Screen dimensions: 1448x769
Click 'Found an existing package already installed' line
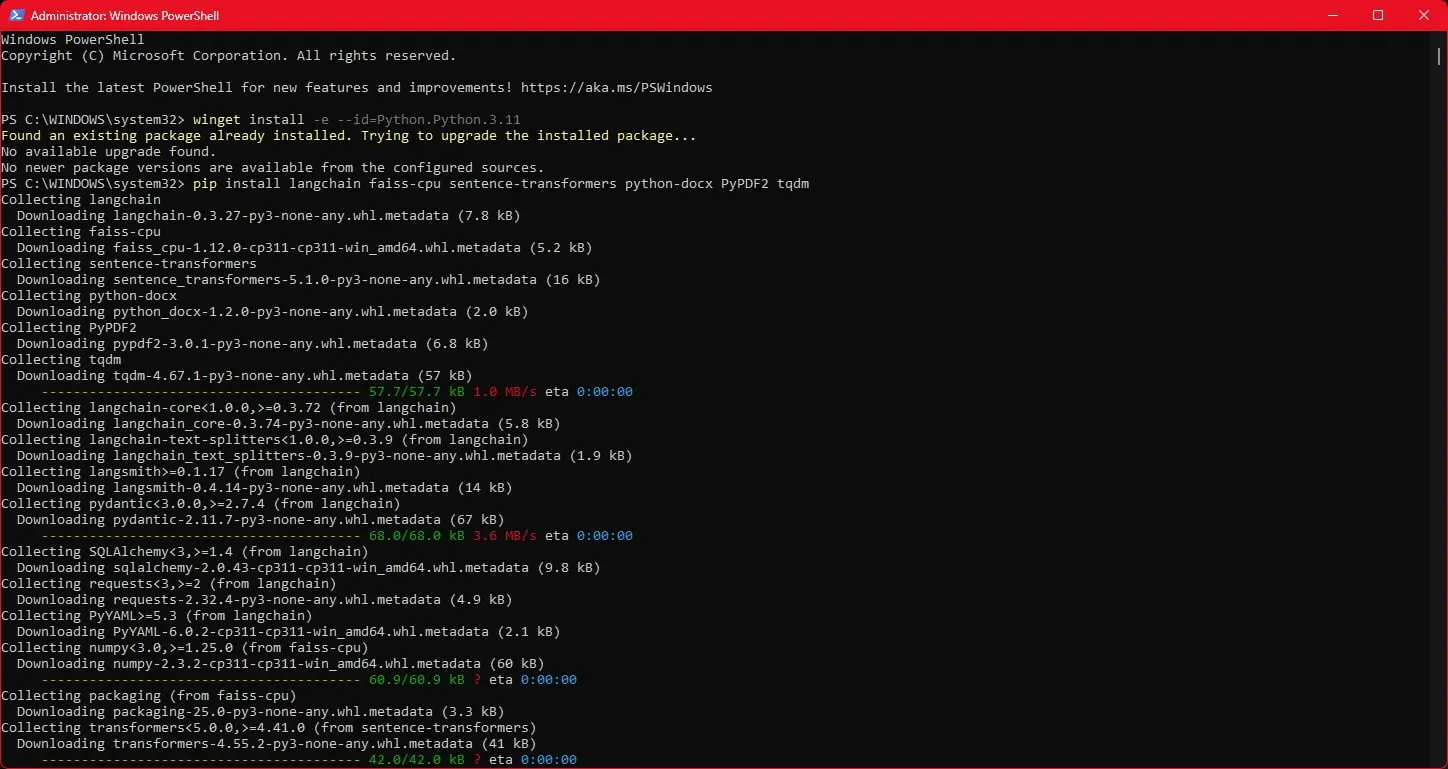[x=349, y=136]
